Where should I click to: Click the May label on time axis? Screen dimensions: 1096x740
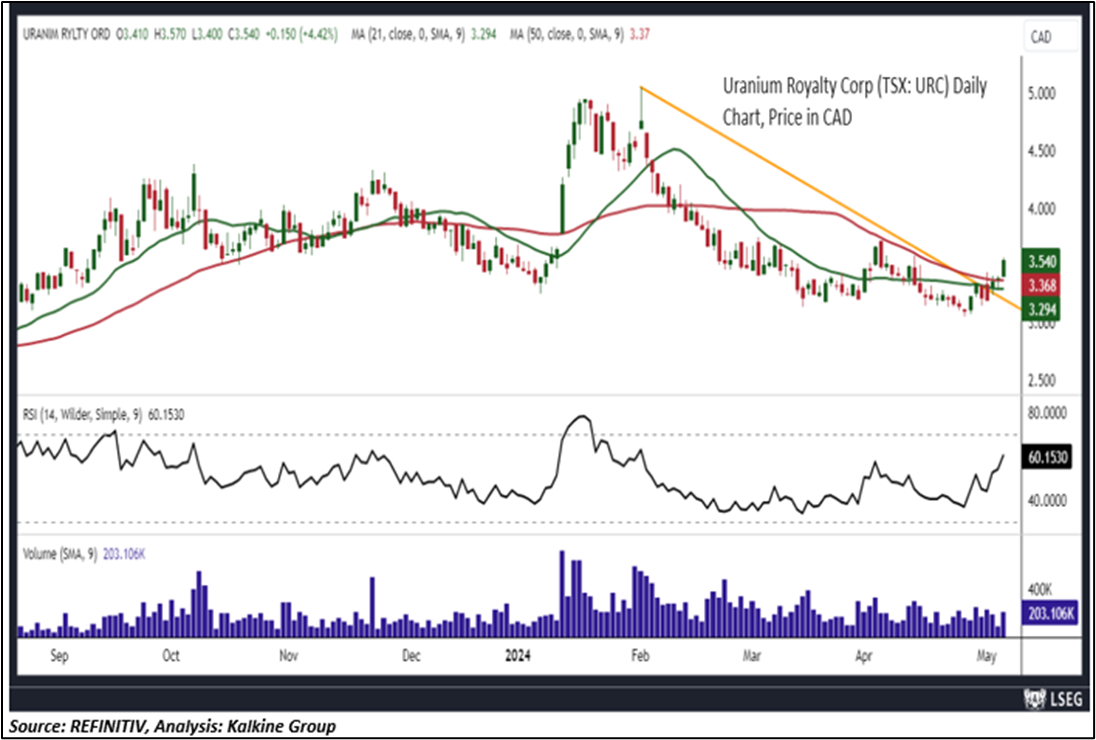pos(986,657)
